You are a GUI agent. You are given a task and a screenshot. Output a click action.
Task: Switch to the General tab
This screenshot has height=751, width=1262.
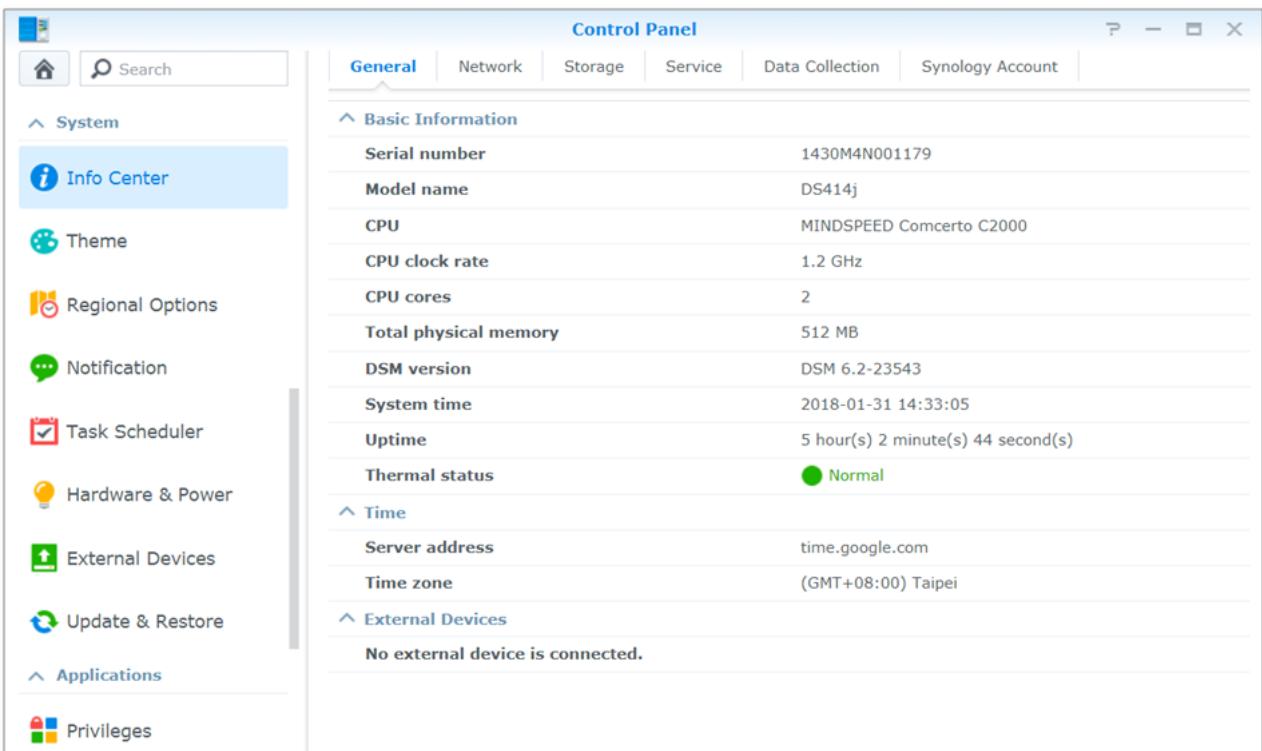pyautogui.click(x=383, y=67)
